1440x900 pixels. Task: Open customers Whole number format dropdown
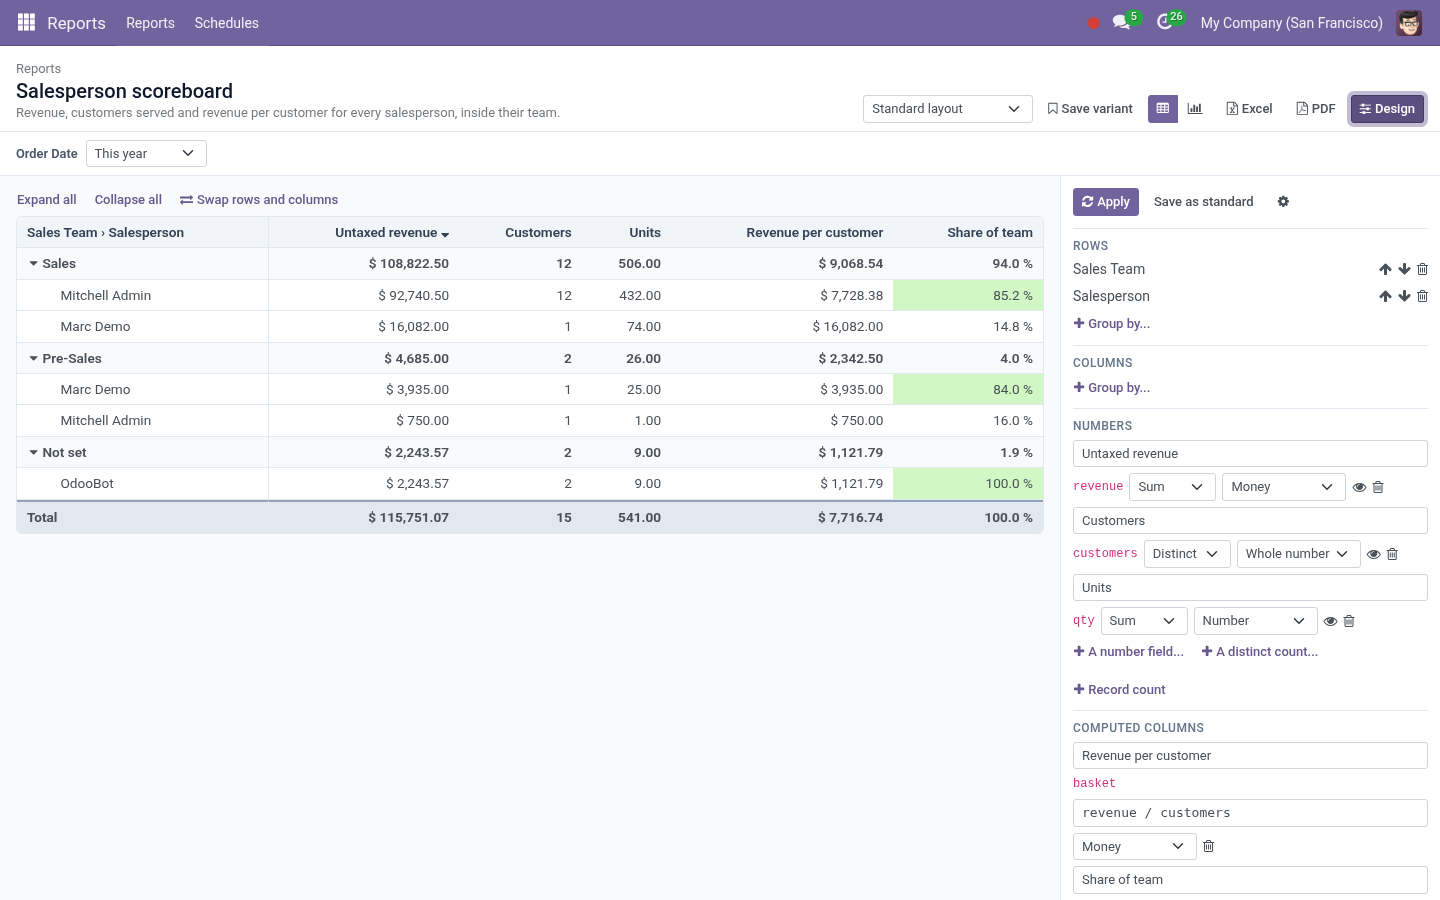[1298, 554]
